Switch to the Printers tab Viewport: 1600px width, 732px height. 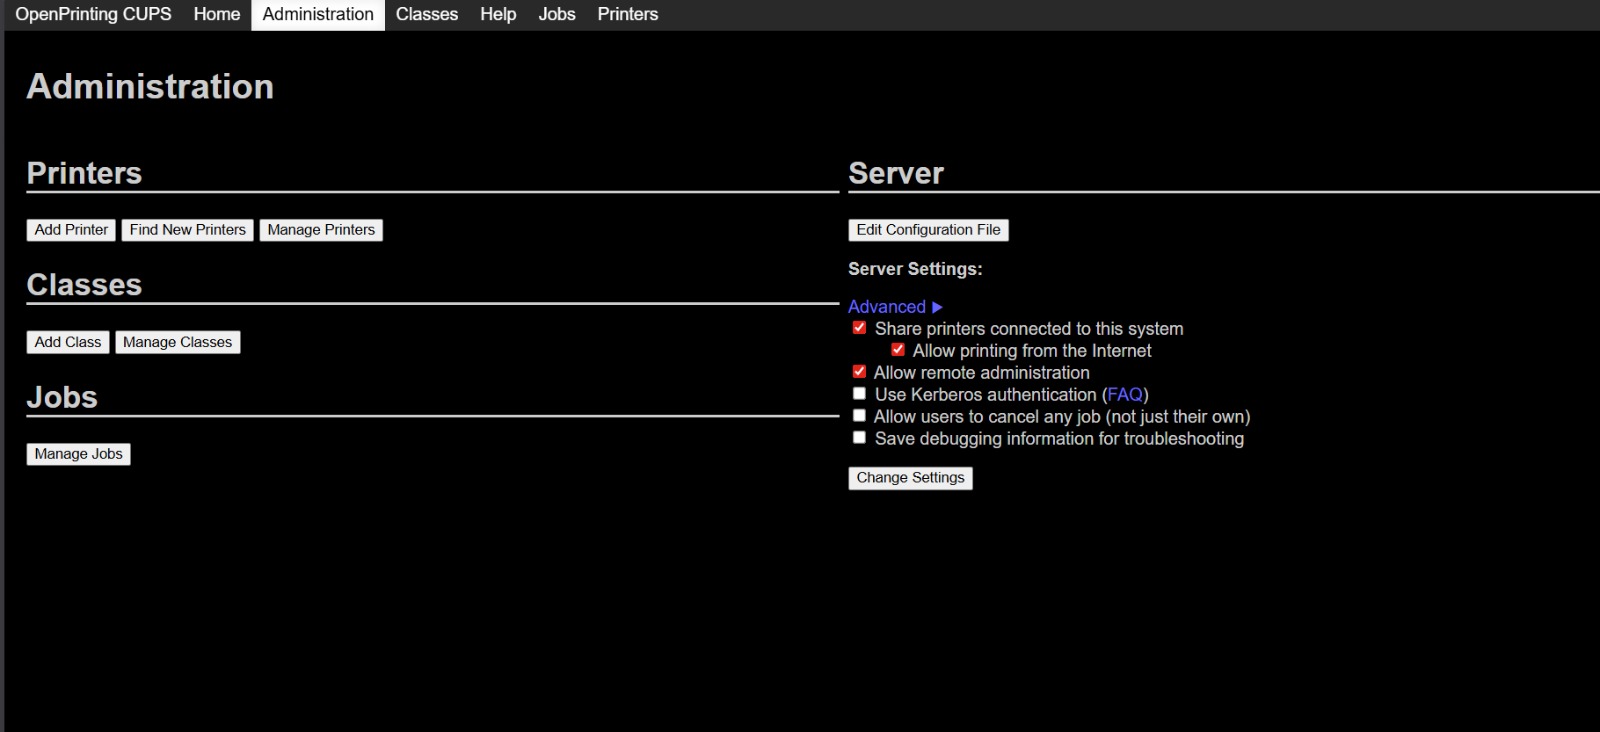pyautogui.click(x=628, y=14)
